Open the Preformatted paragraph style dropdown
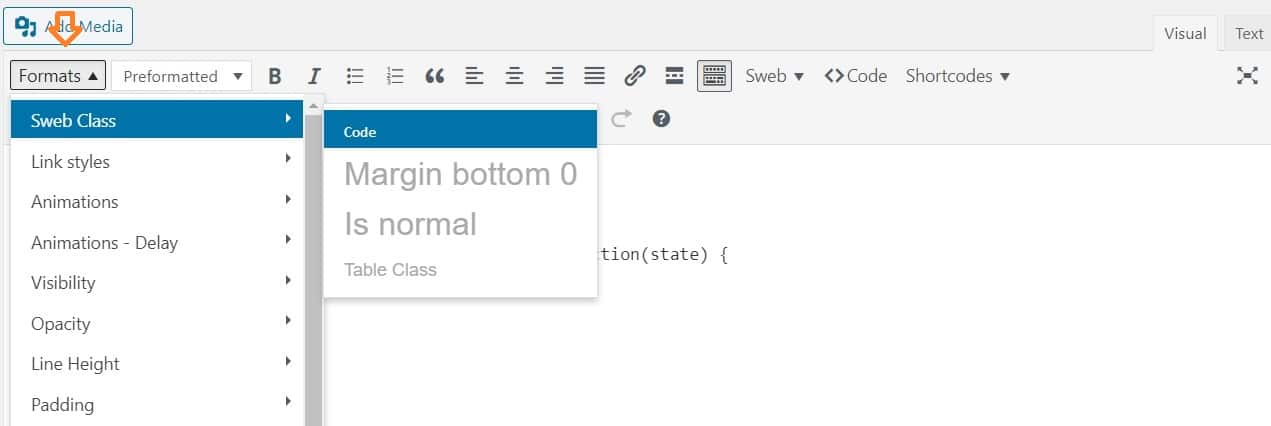1271x426 pixels. [x=181, y=76]
